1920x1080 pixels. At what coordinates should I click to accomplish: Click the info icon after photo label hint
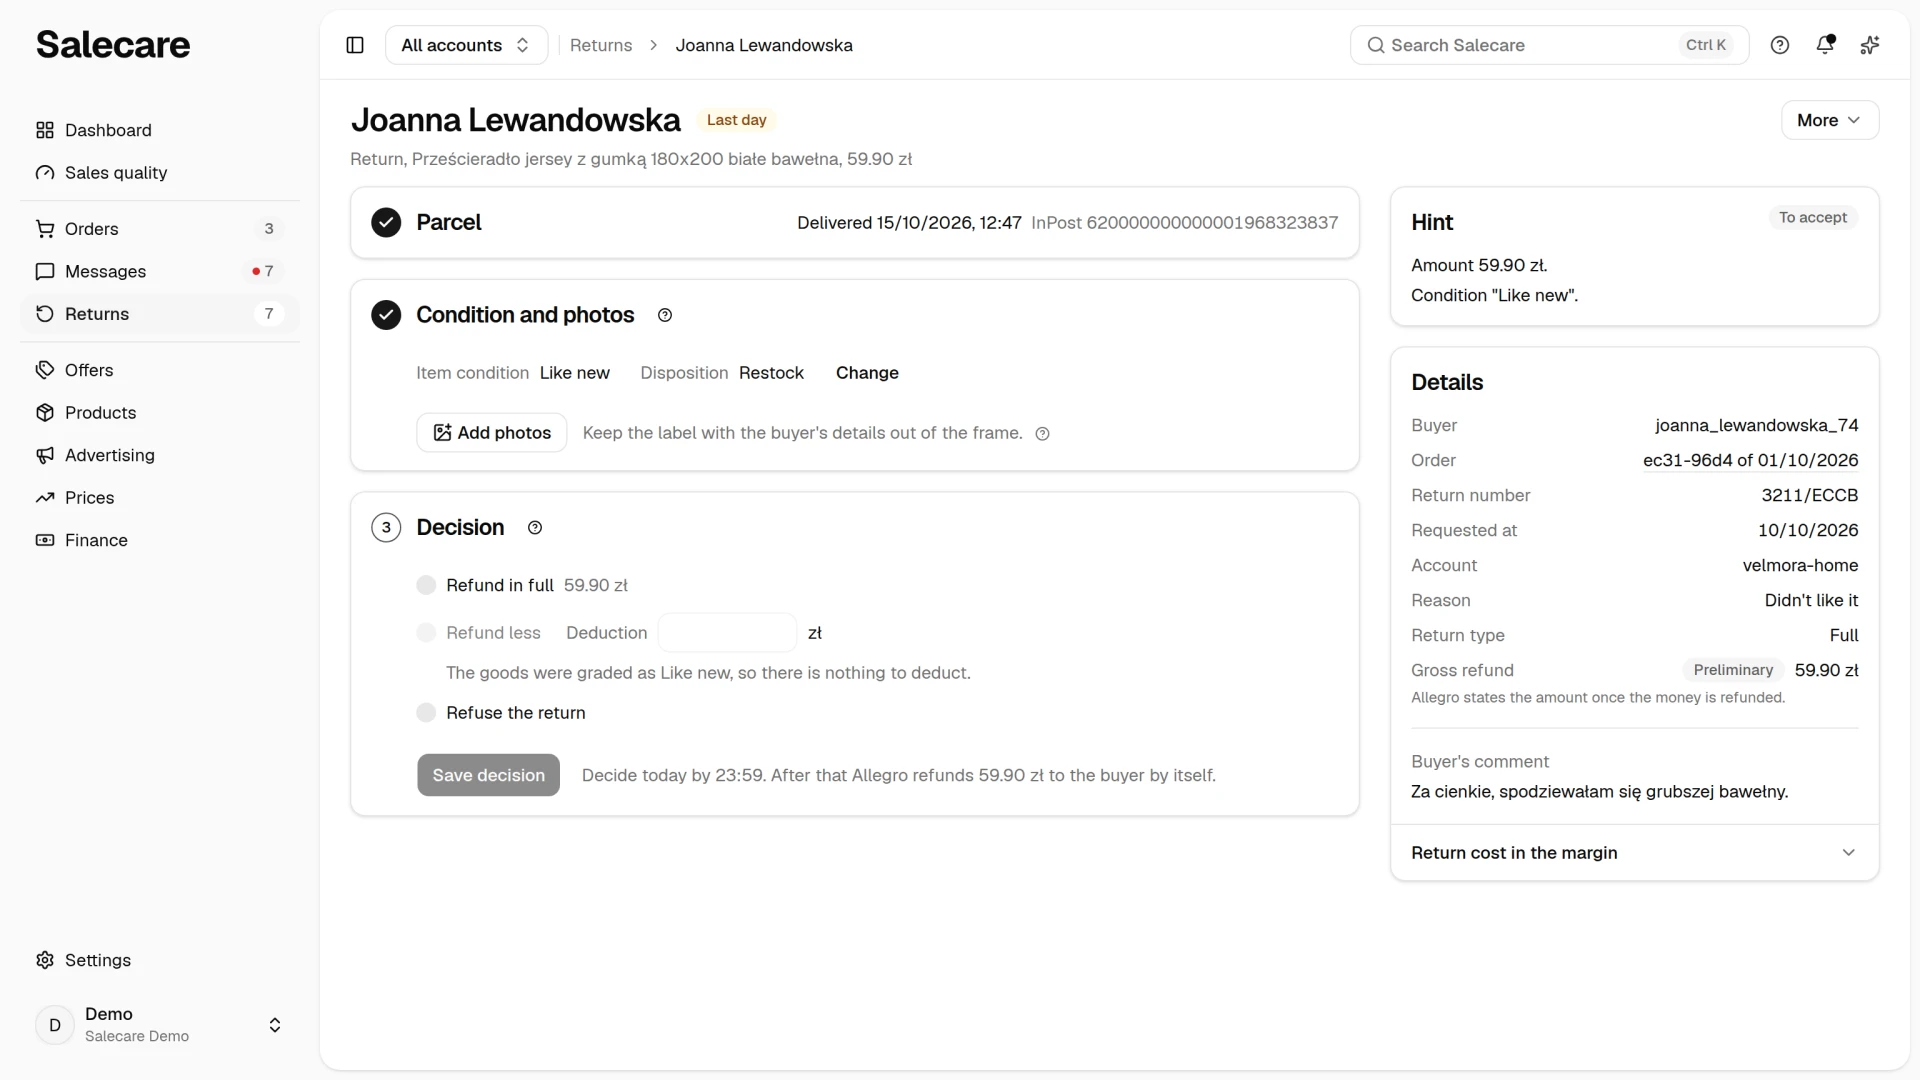[x=1042, y=434]
